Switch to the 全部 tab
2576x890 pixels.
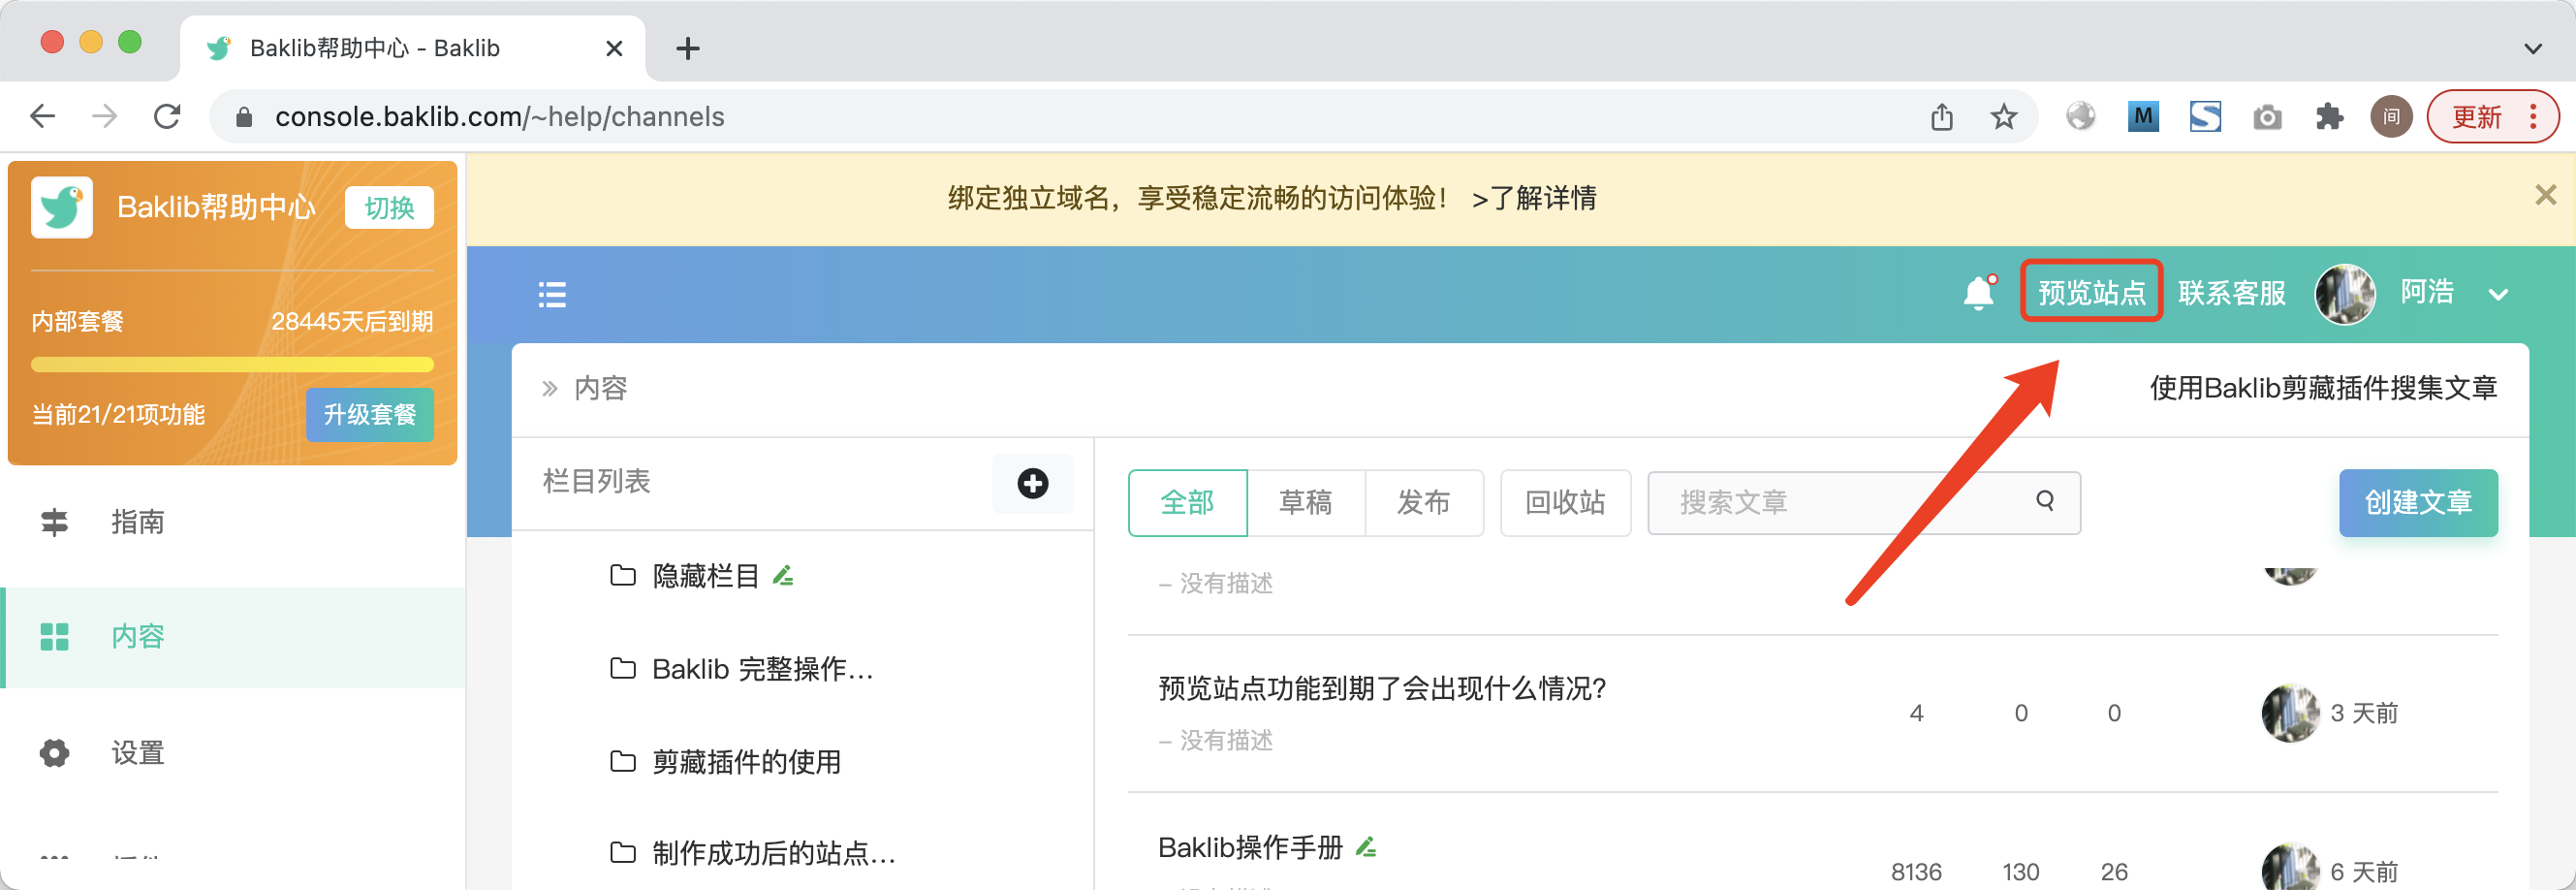1187,502
